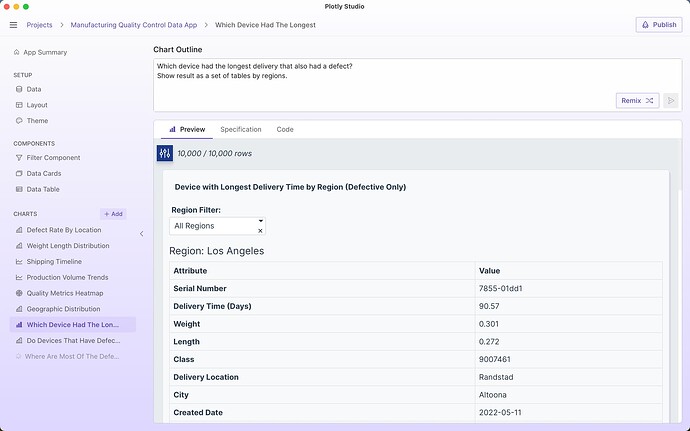
Task: Open the hamburger menu icon
Action: tap(13, 25)
